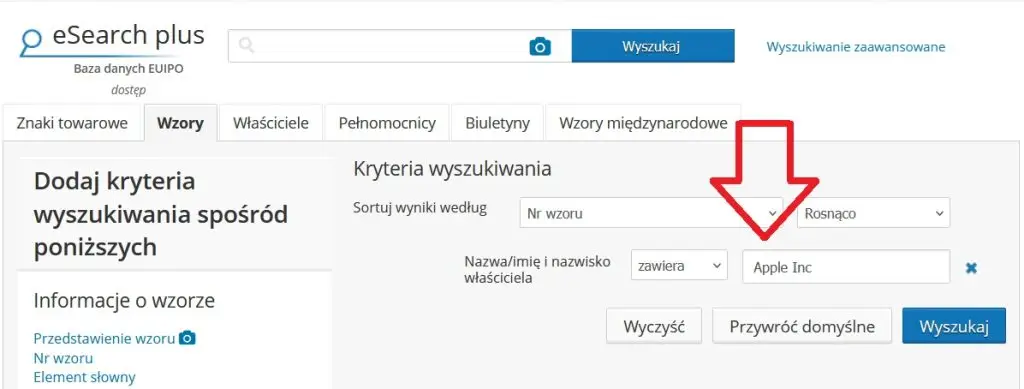Image resolution: width=1024 pixels, height=389 pixels.
Task: Click the Informacje o wzorze heading
Action: coord(124,300)
